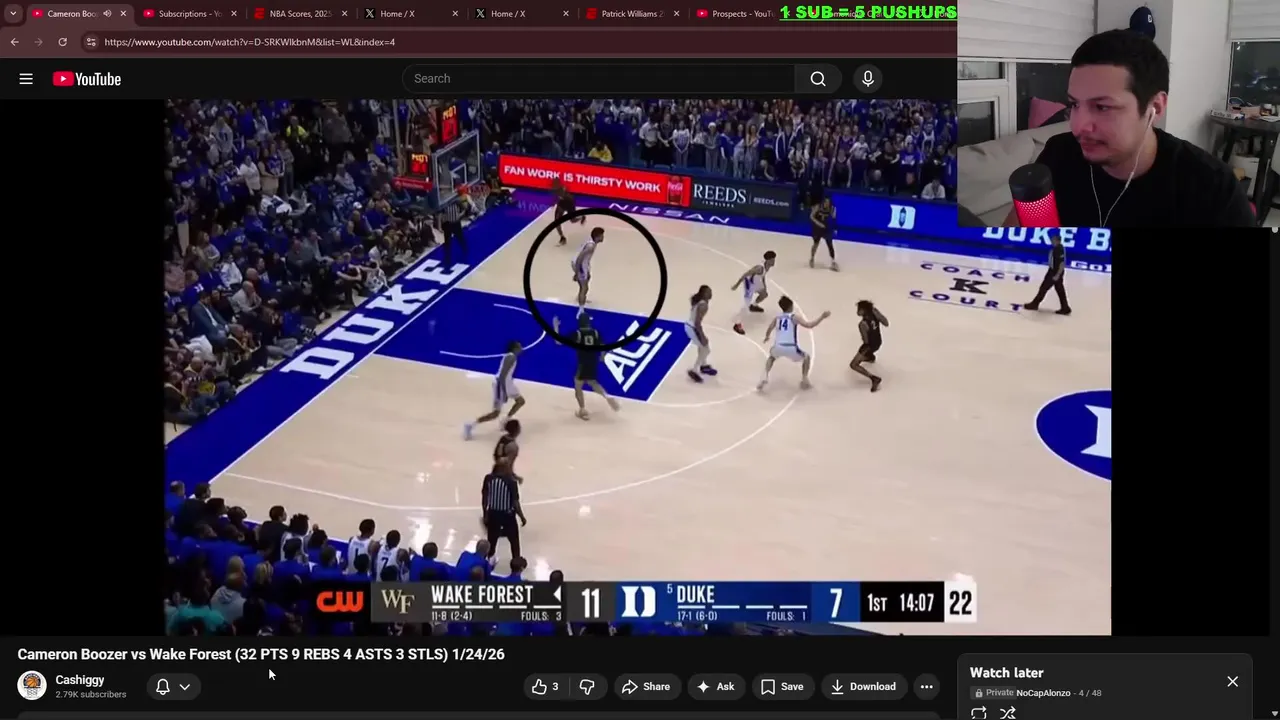
Task: Open the Ask AI assistant button
Action: click(716, 686)
